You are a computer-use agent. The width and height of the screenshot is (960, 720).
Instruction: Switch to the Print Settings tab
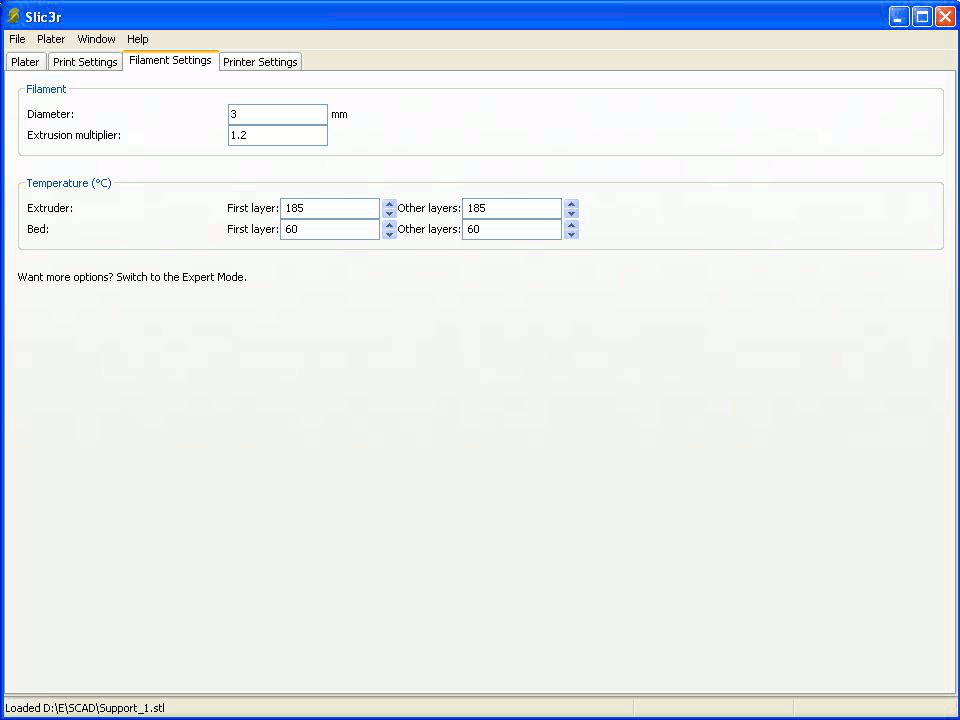point(85,62)
